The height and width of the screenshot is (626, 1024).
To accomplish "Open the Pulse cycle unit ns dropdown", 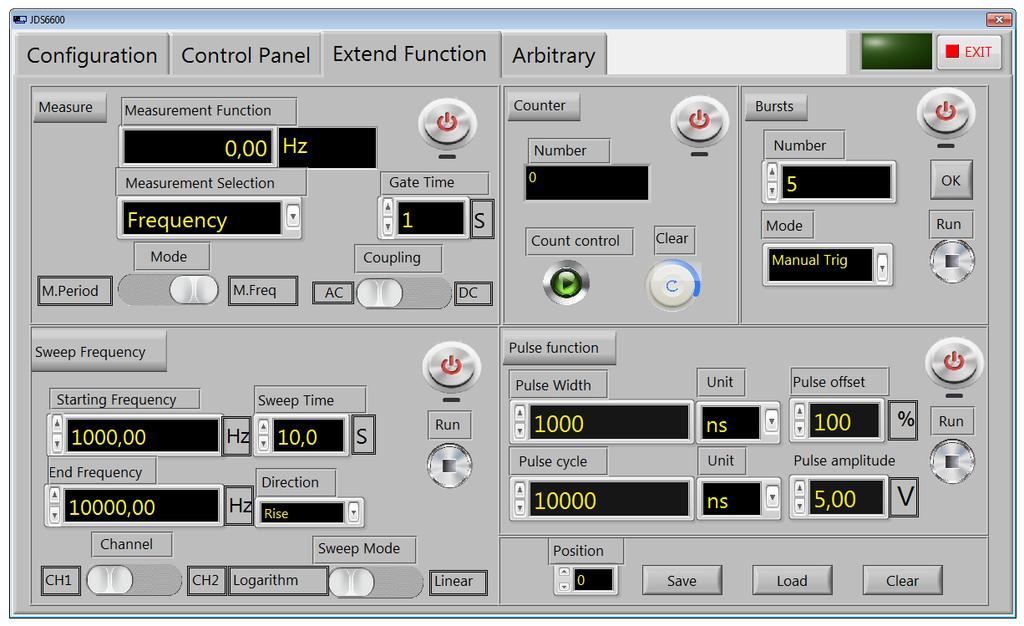I will click(772, 498).
